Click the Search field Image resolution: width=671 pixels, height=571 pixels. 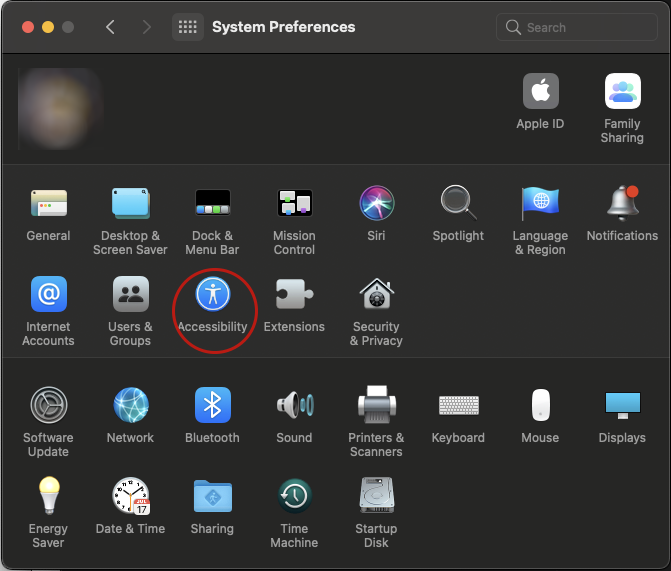[x=576, y=27]
